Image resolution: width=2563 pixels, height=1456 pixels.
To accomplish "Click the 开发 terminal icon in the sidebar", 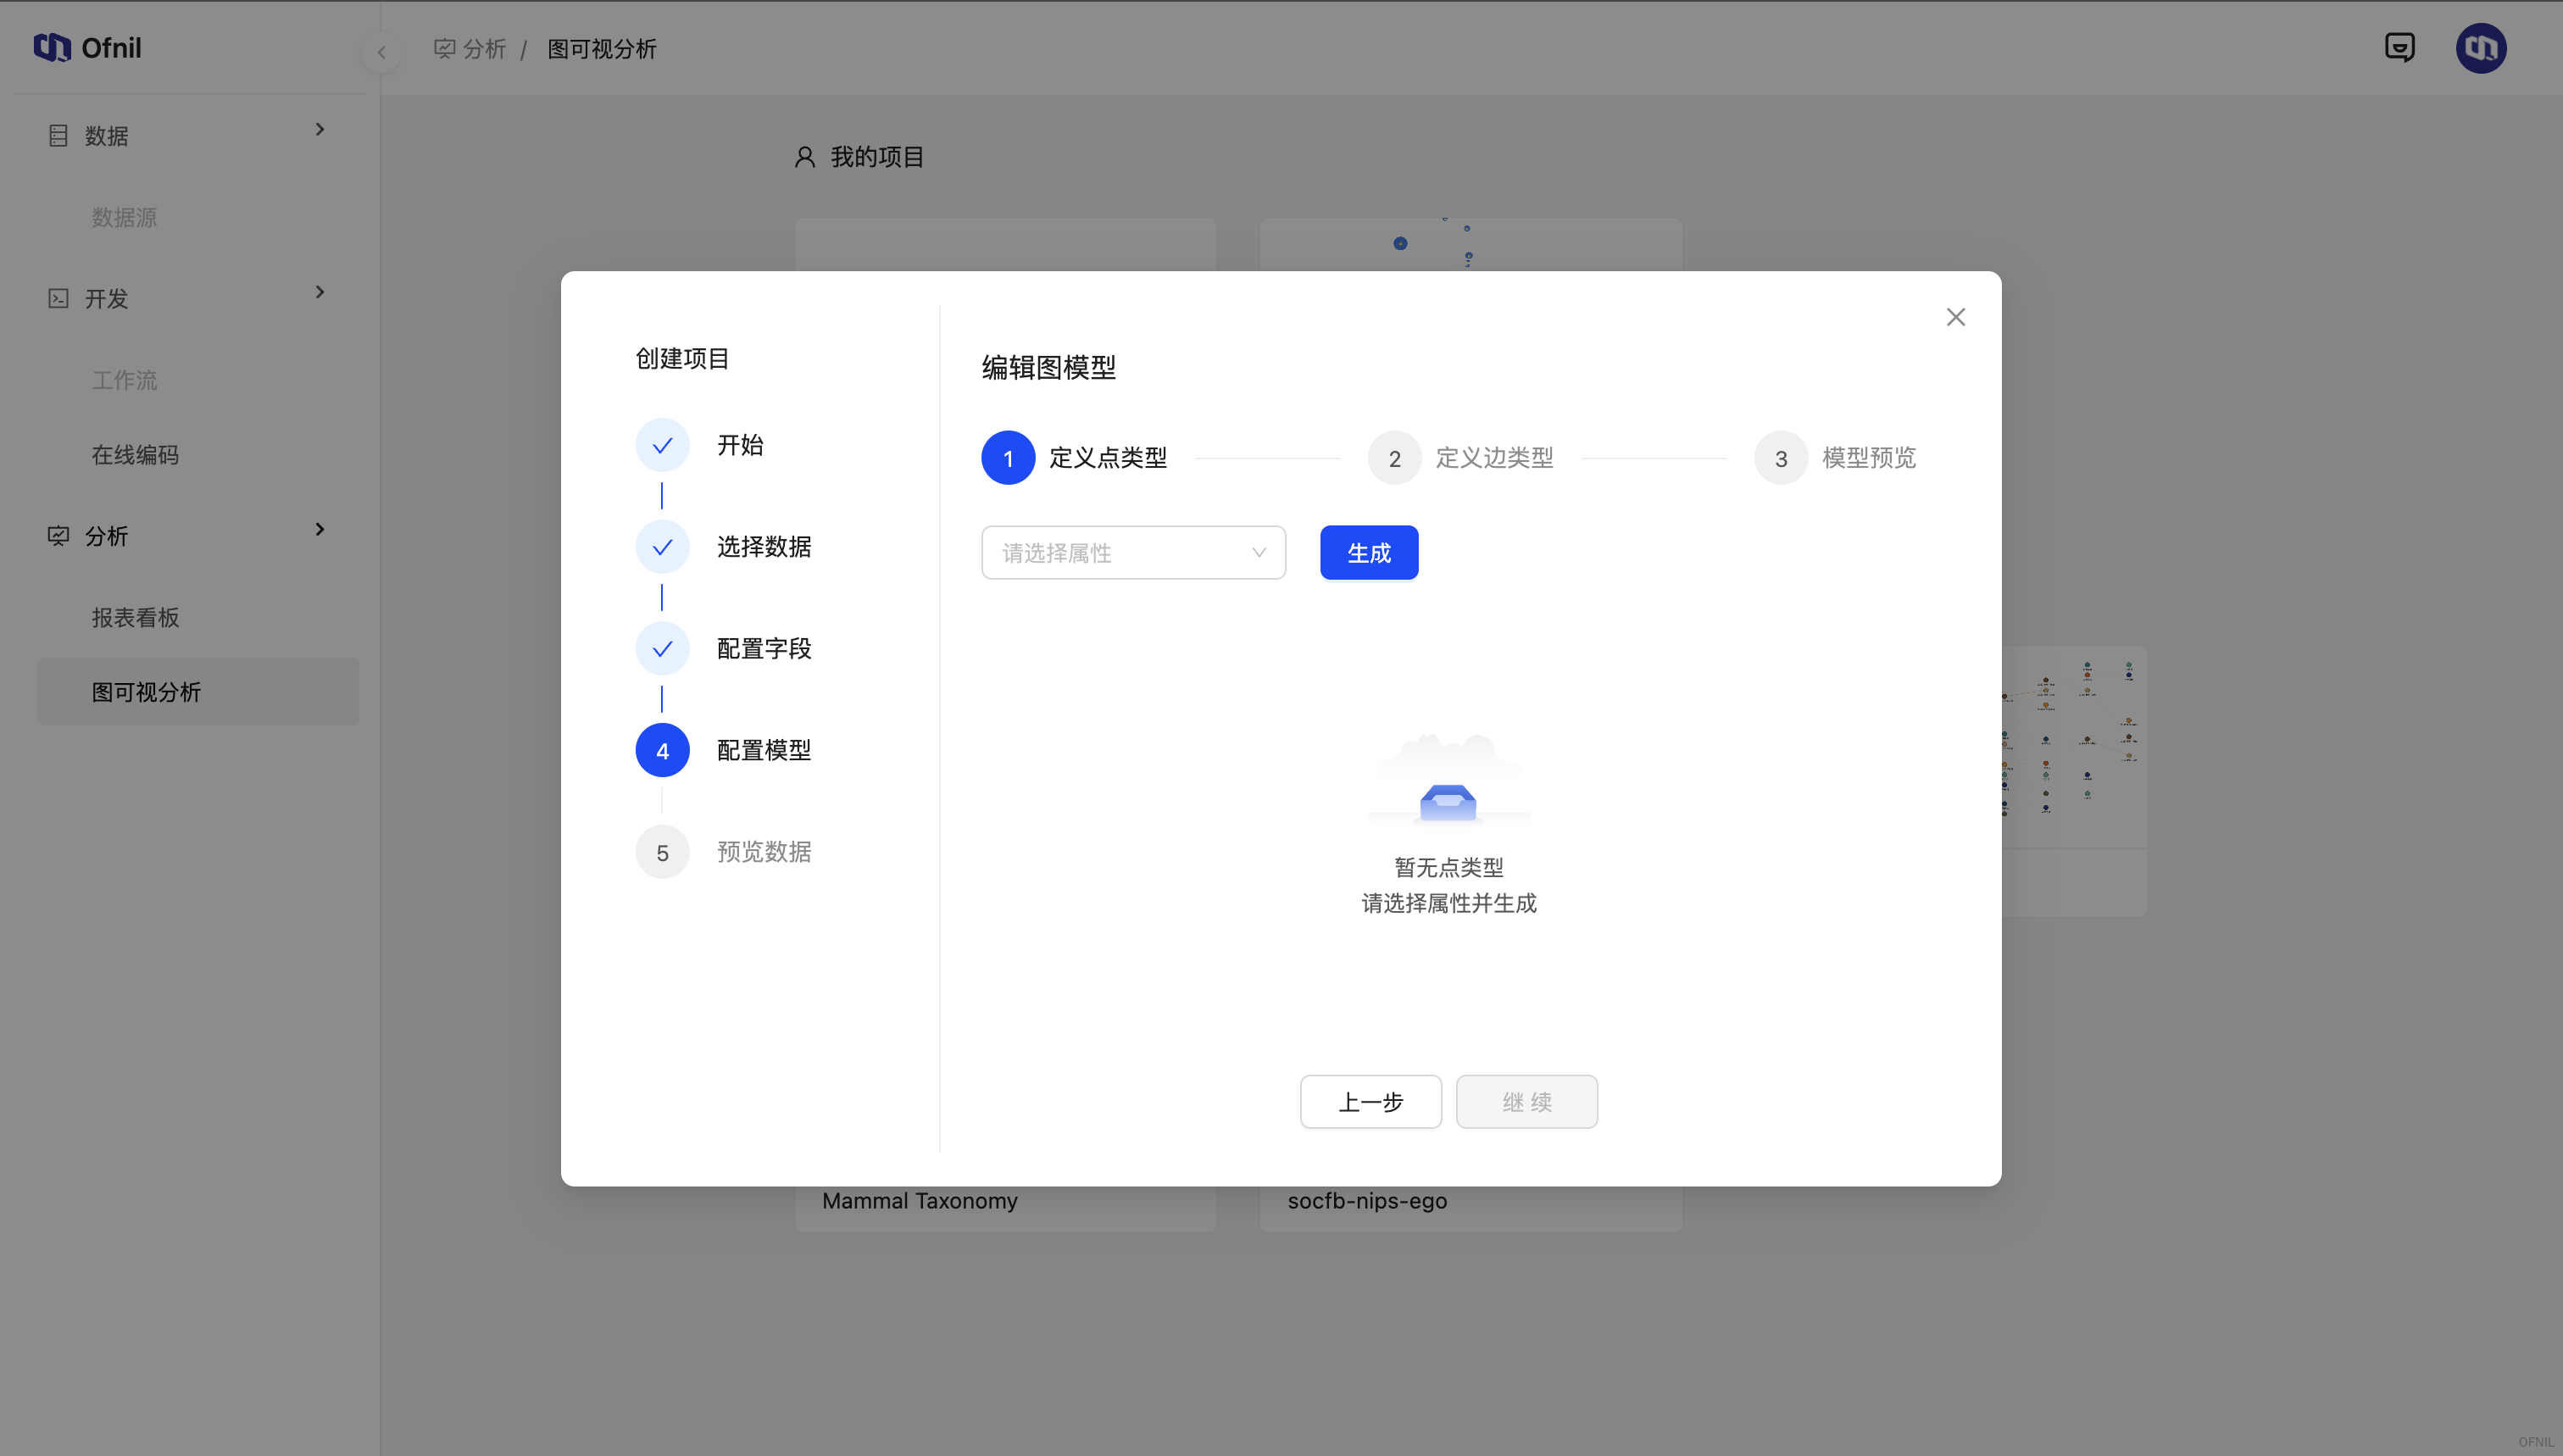I will click(58, 298).
